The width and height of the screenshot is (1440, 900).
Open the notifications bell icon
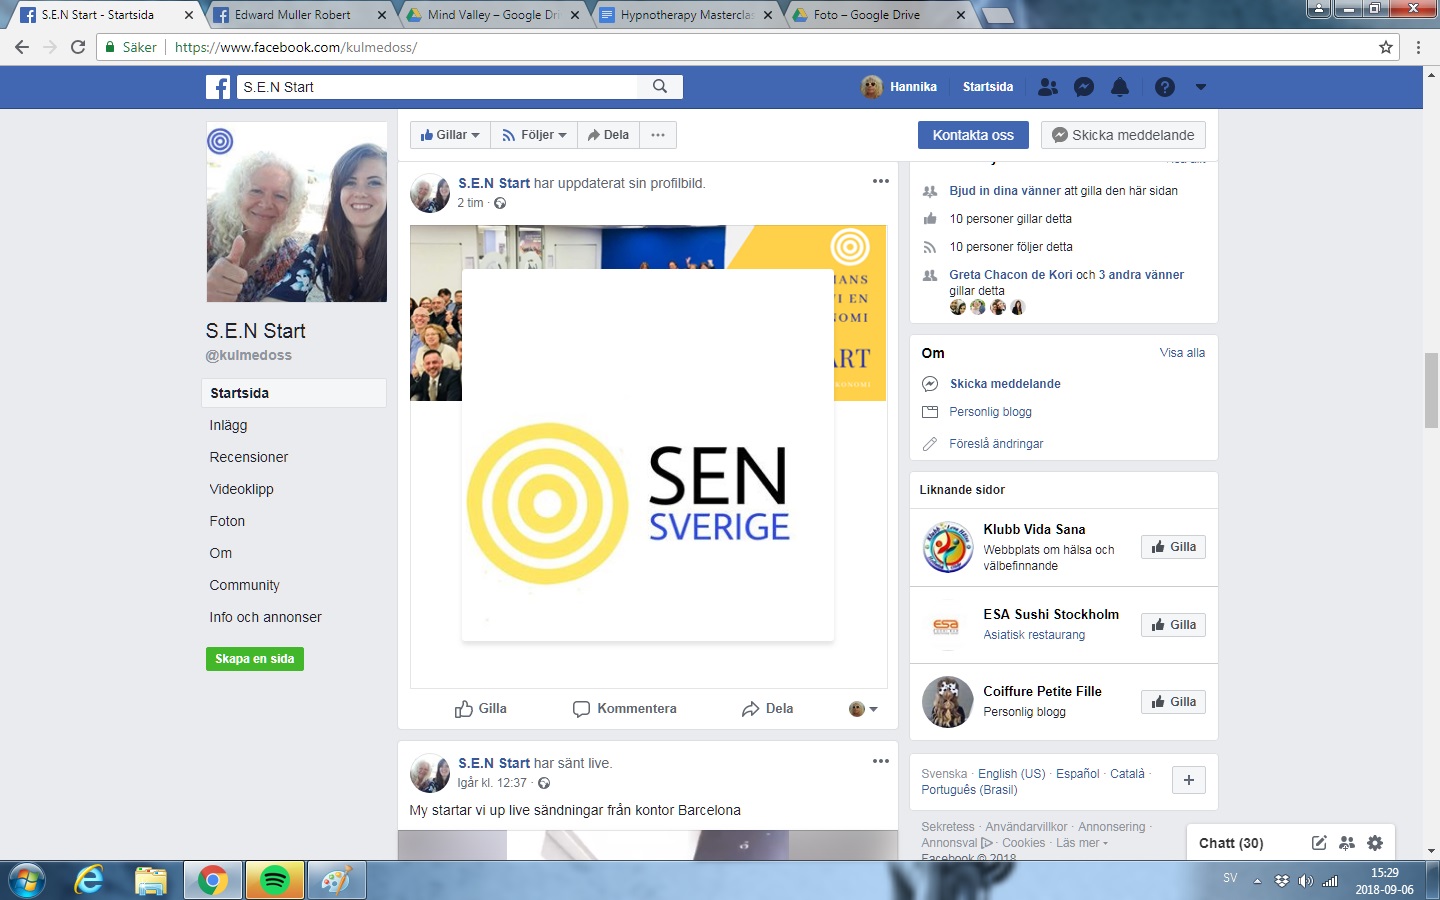click(1120, 87)
